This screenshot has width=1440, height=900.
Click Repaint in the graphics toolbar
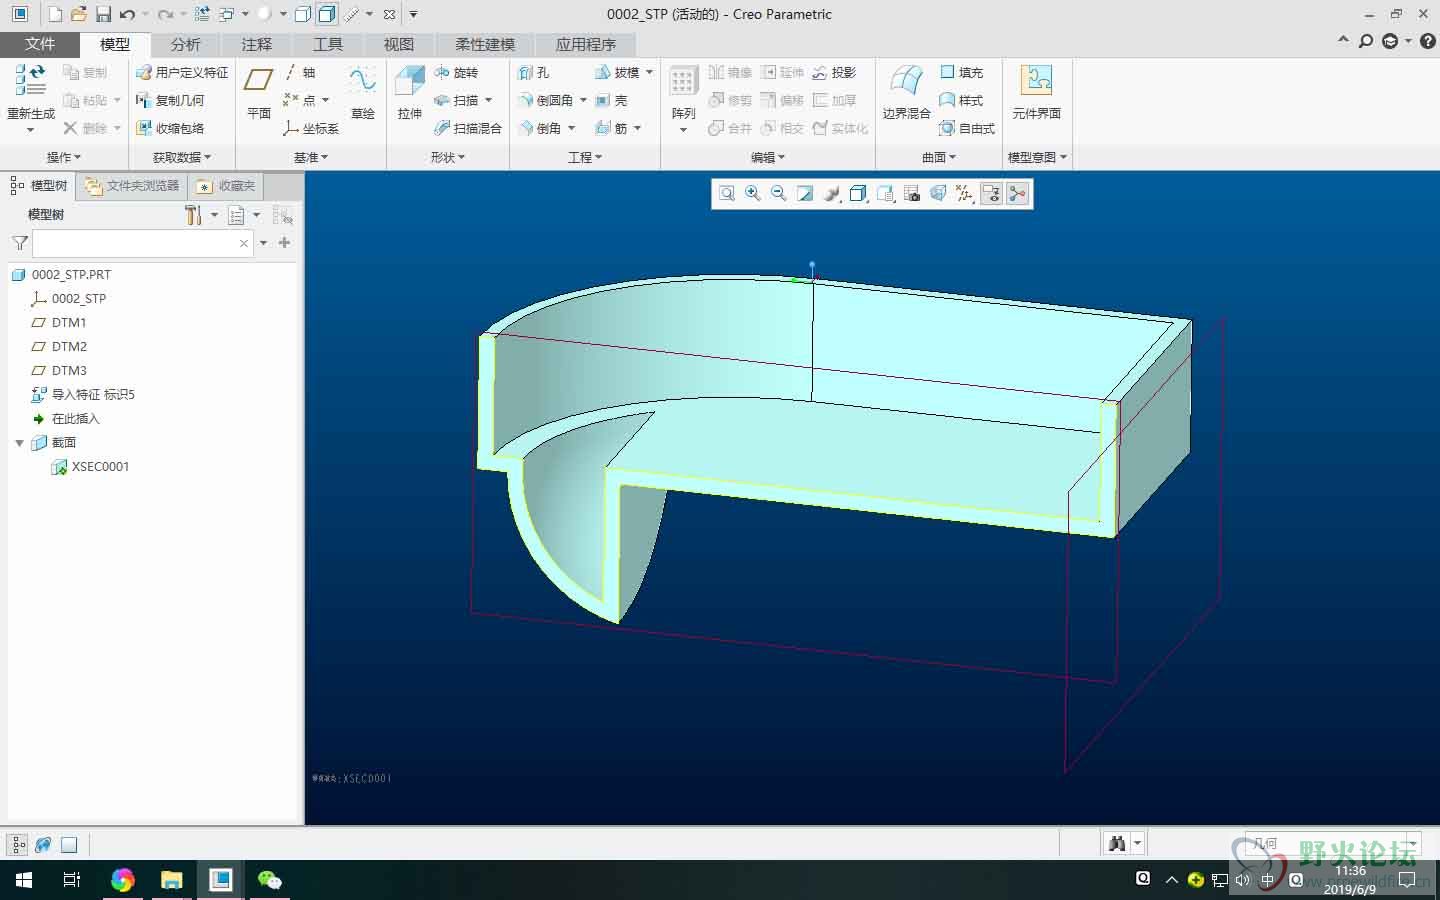pos(805,194)
